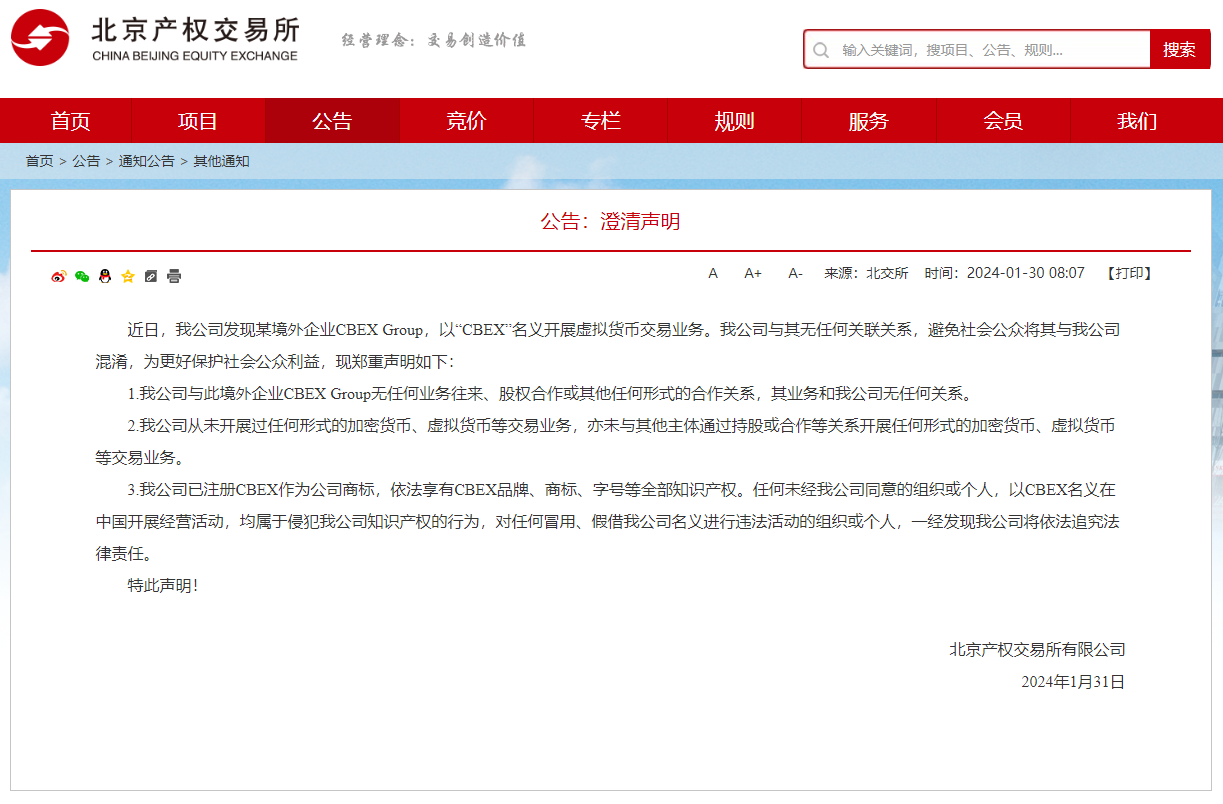Click the magnifier icon in the search bar
Viewport: 1223px width, 804px height.
coord(822,49)
